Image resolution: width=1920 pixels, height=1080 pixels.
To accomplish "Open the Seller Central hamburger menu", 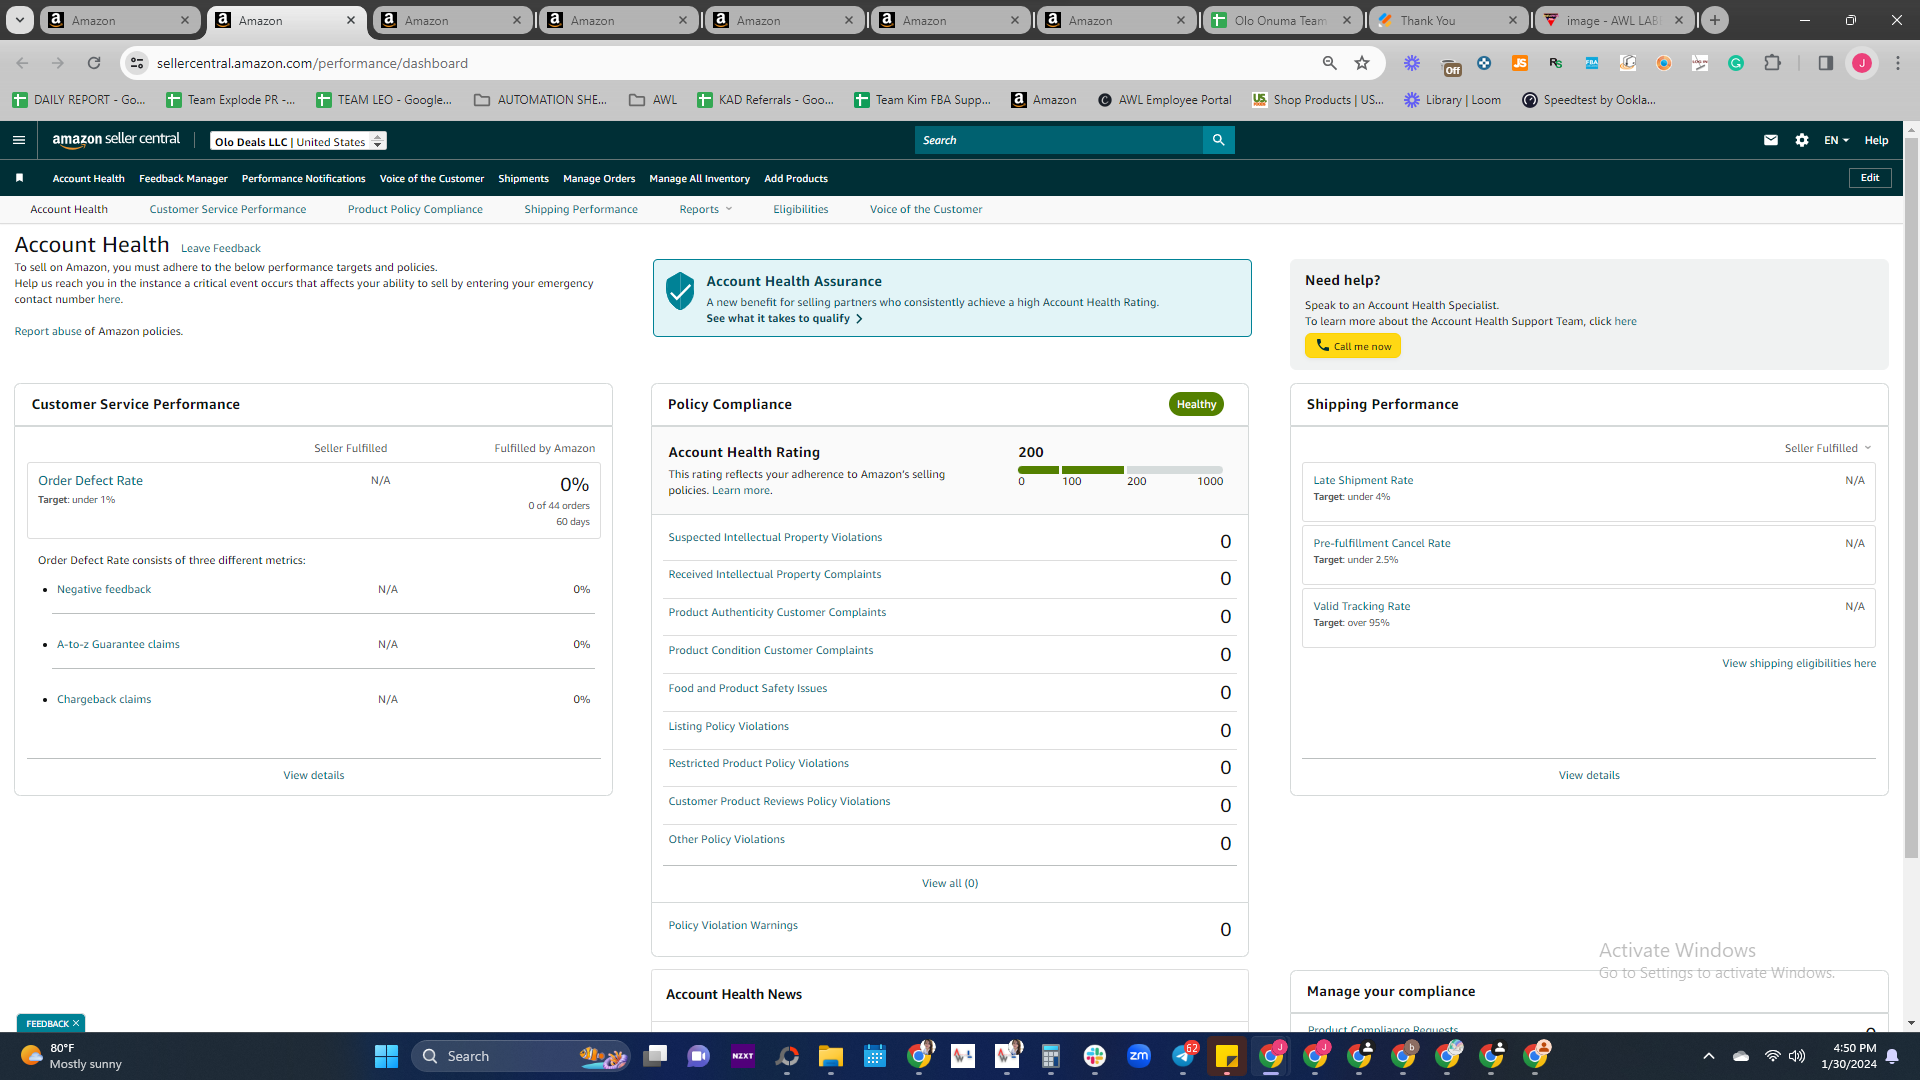I will point(19,140).
